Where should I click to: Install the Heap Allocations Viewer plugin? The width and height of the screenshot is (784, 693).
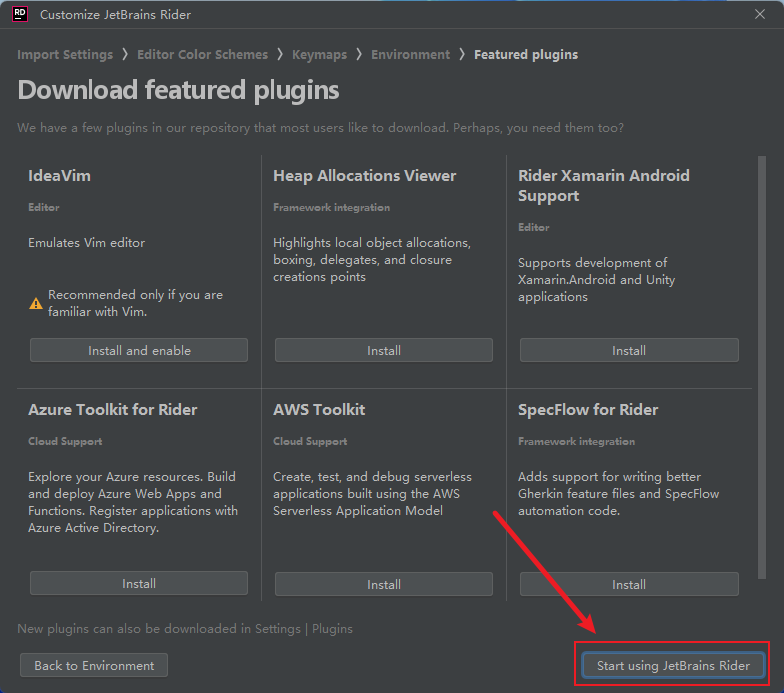(x=384, y=350)
